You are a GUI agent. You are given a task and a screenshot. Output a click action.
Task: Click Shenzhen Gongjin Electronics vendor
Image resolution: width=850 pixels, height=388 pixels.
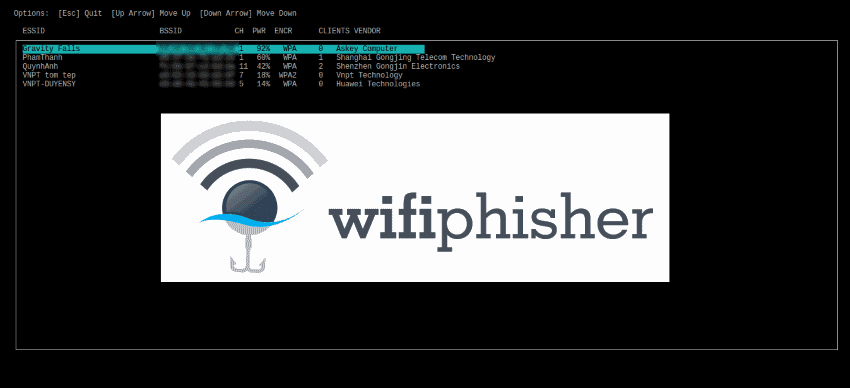397,66
